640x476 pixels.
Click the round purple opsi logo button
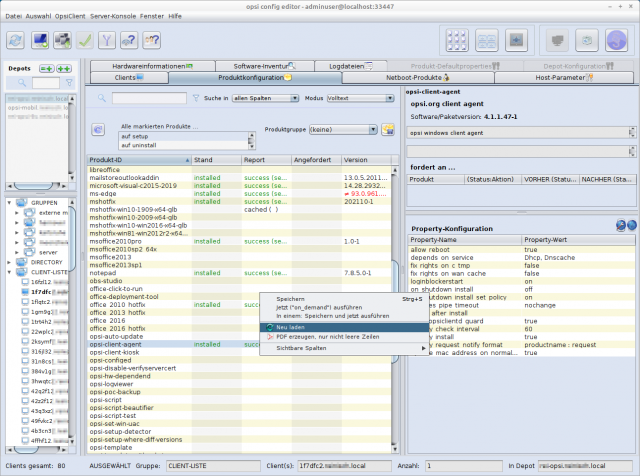616,40
